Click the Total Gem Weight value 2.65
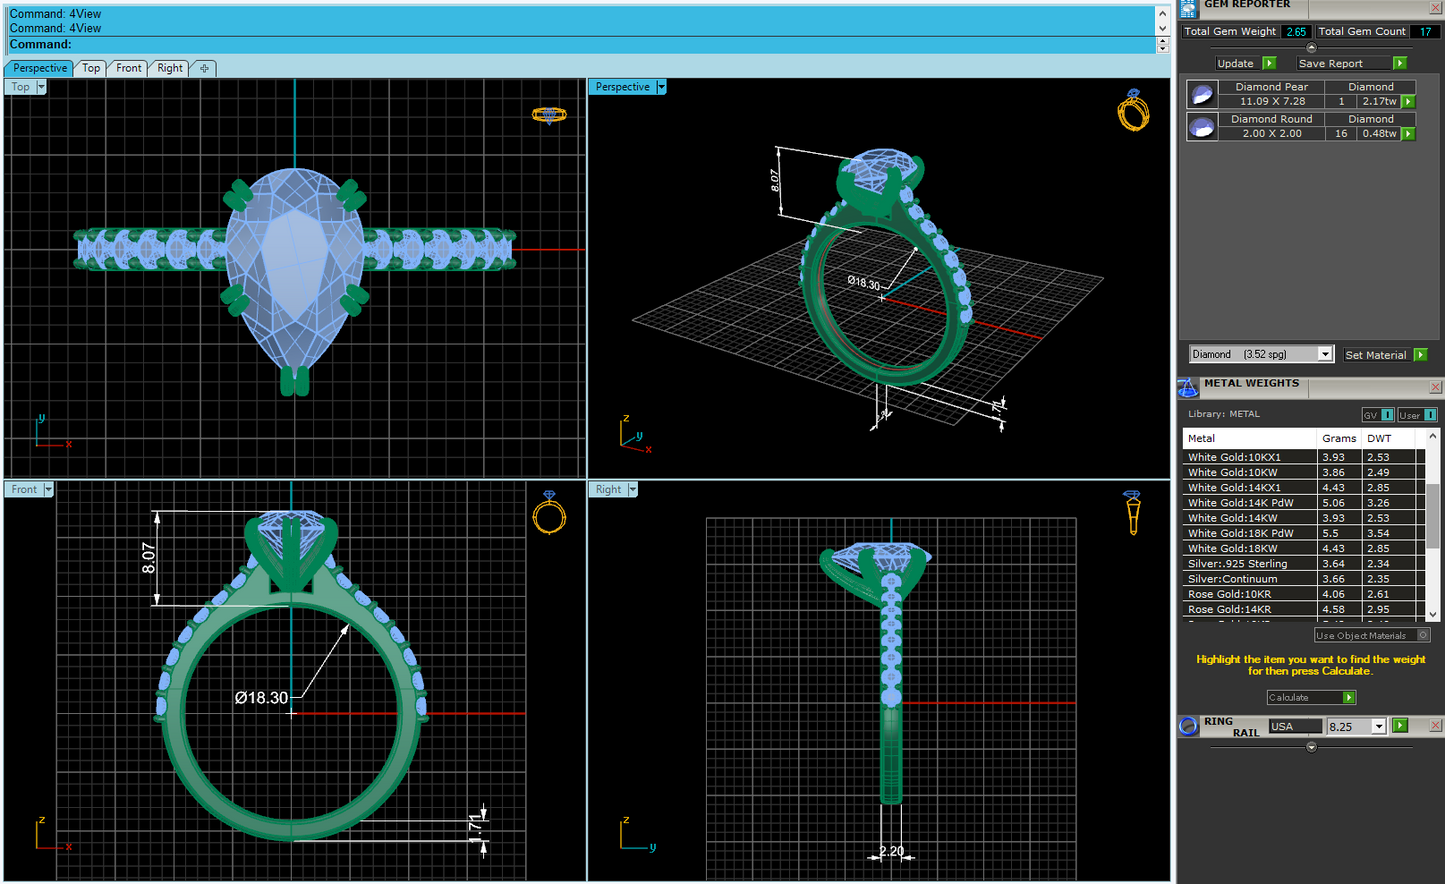The height and width of the screenshot is (884, 1445). pos(1296,31)
